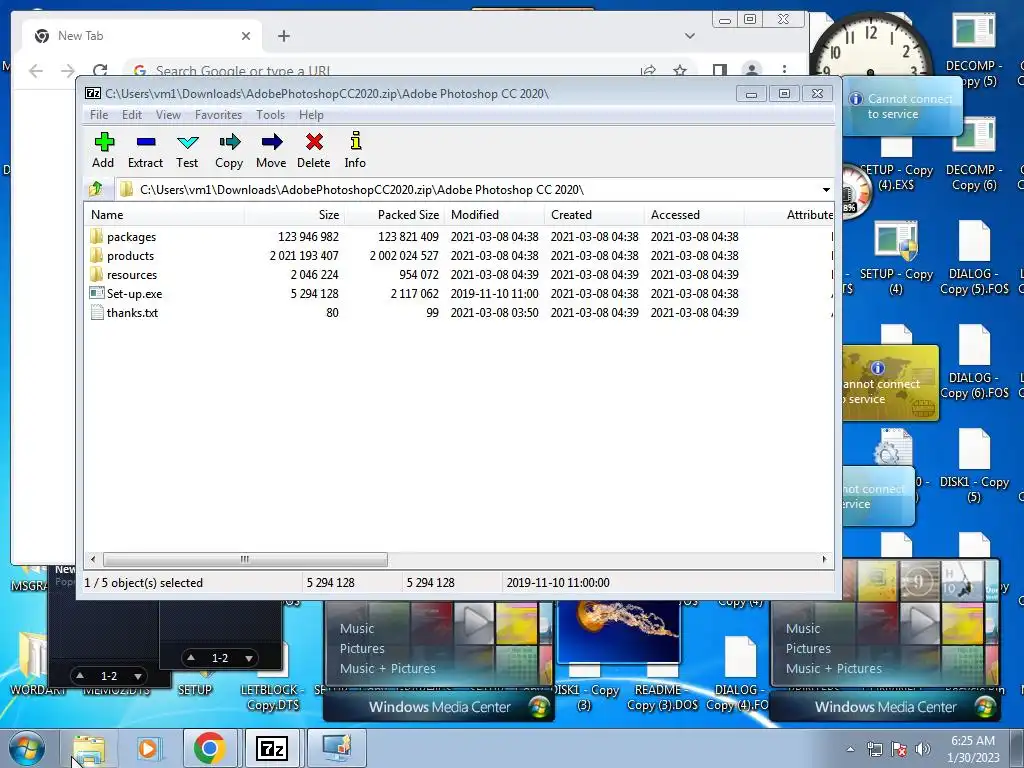This screenshot has height=768, width=1024.
Task: Switch to 7-Zip taskbar icon
Action: coord(272,748)
